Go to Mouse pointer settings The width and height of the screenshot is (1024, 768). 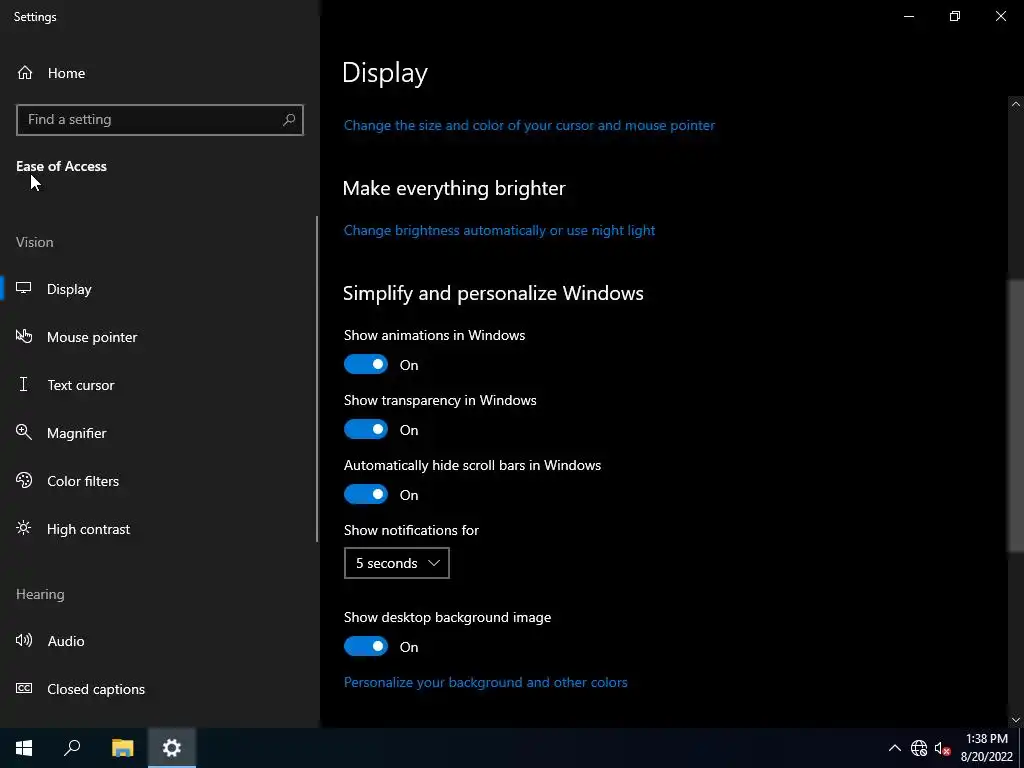click(159, 337)
